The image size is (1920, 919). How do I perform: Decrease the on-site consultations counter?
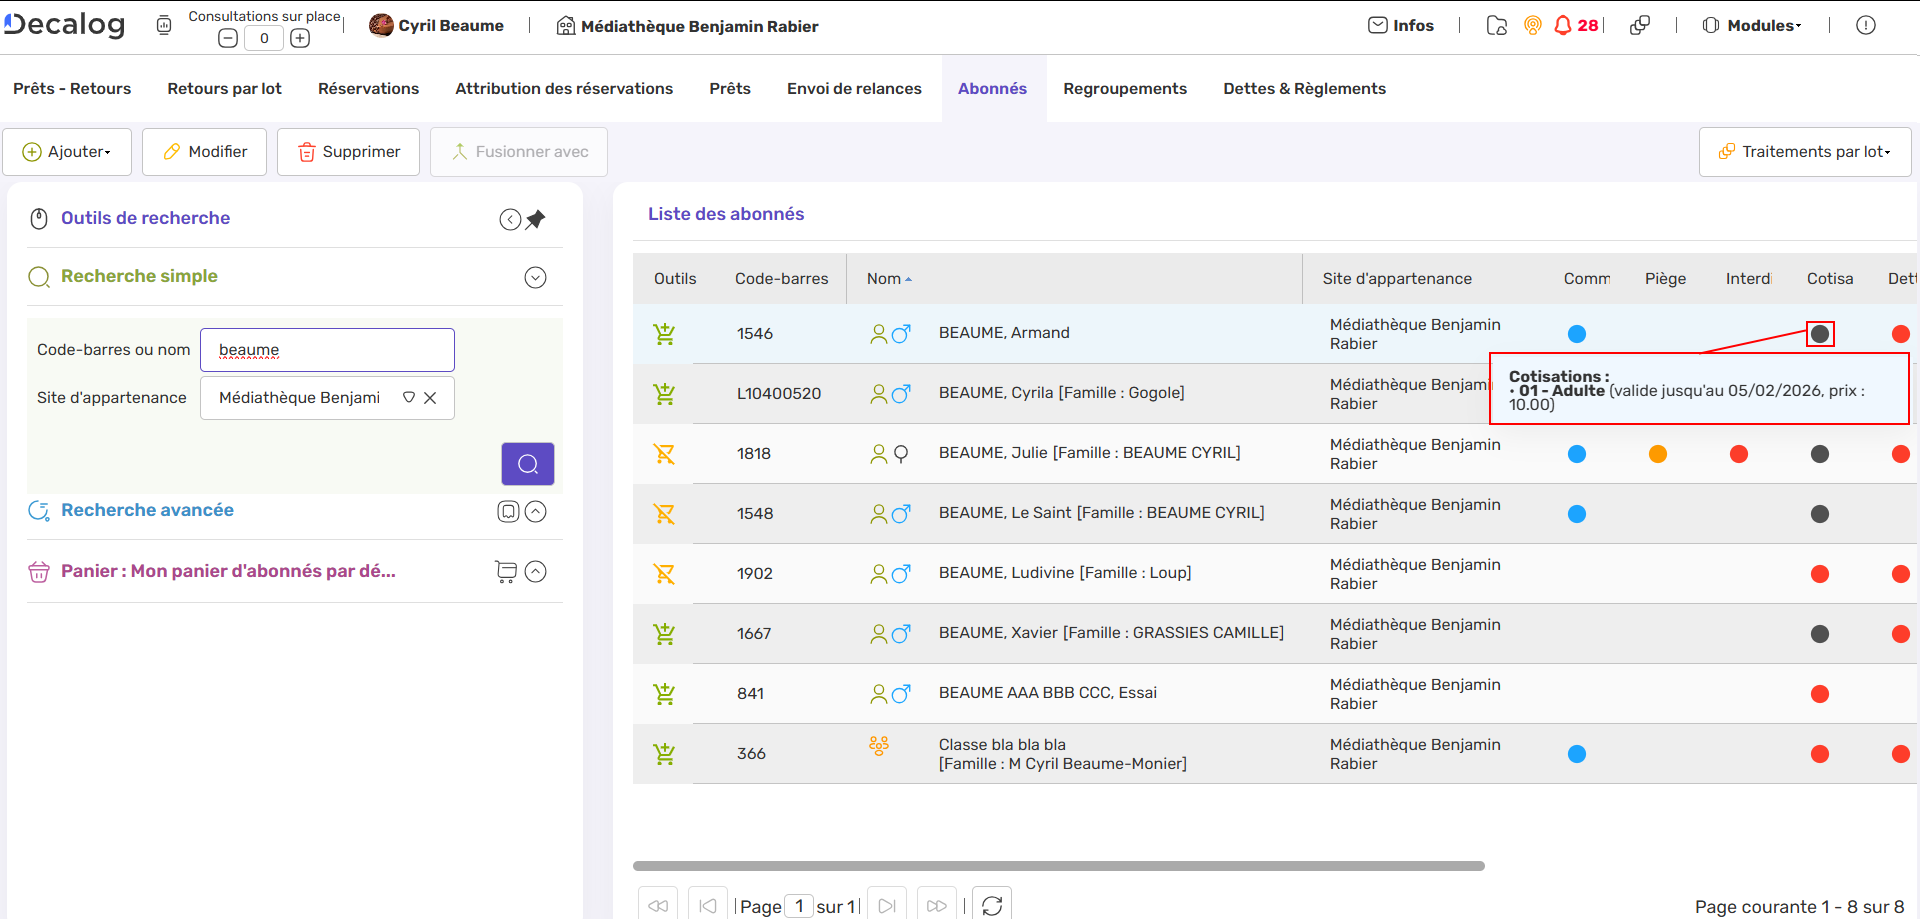point(228,39)
